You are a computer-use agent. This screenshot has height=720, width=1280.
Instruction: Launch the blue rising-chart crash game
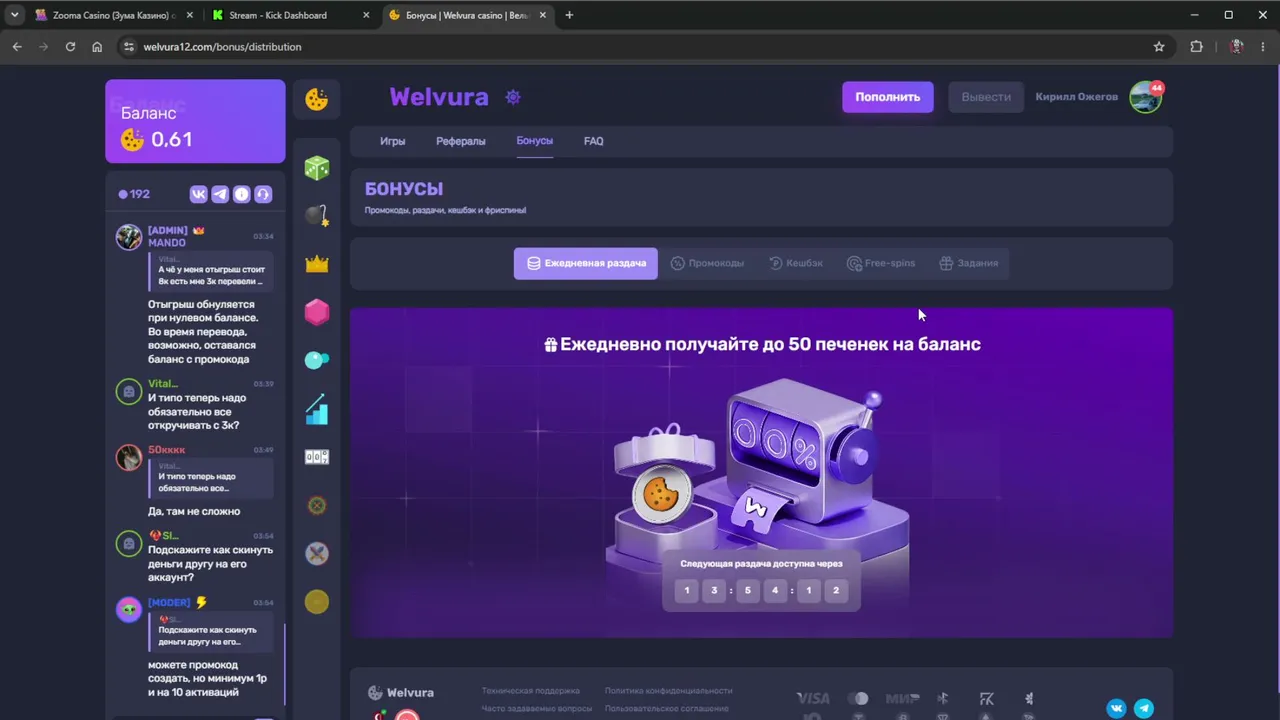pyautogui.click(x=317, y=409)
